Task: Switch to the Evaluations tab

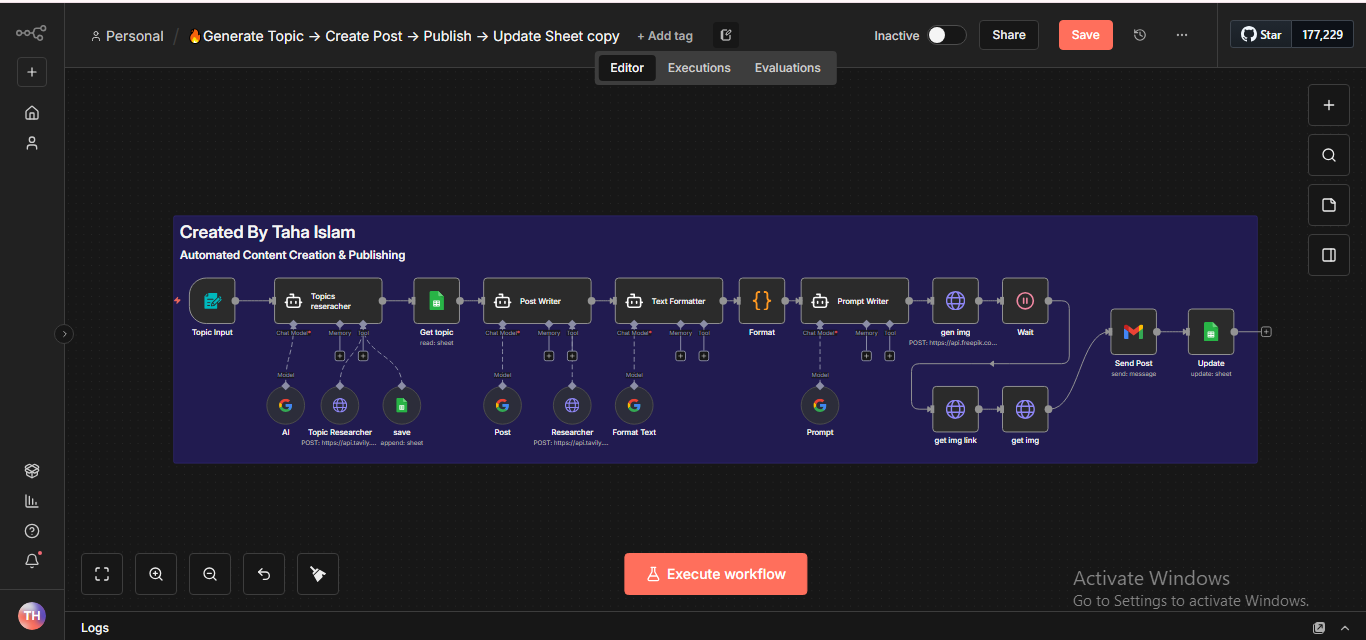Action: click(x=787, y=68)
